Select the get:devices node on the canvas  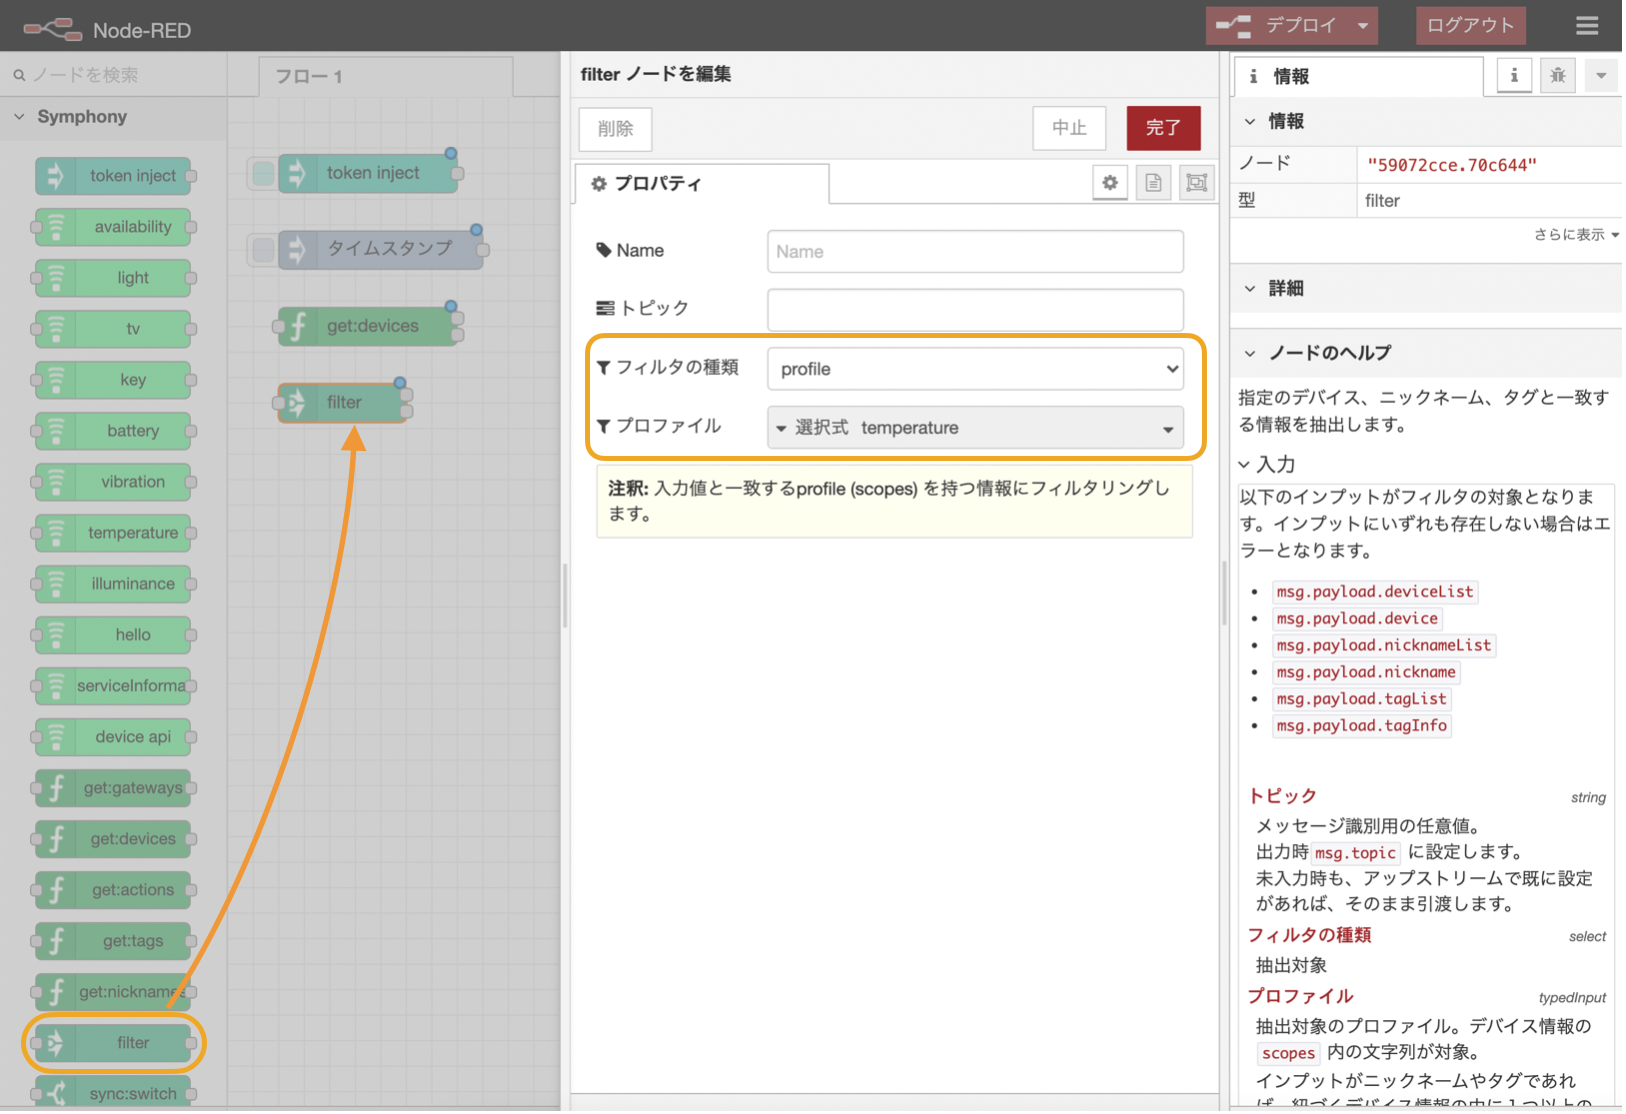pos(366,326)
